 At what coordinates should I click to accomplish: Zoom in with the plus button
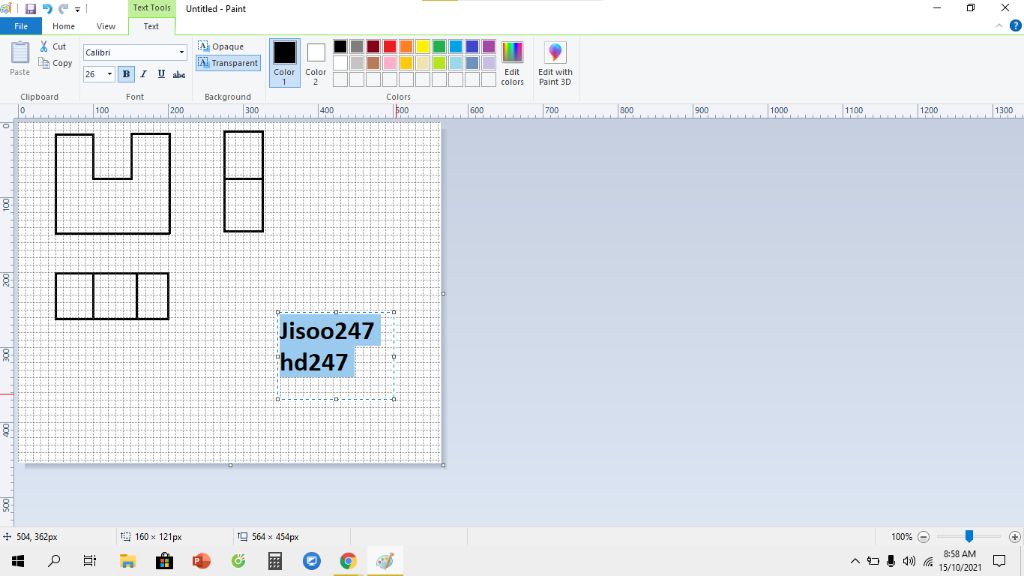pyautogui.click(x=1014, y=537)
